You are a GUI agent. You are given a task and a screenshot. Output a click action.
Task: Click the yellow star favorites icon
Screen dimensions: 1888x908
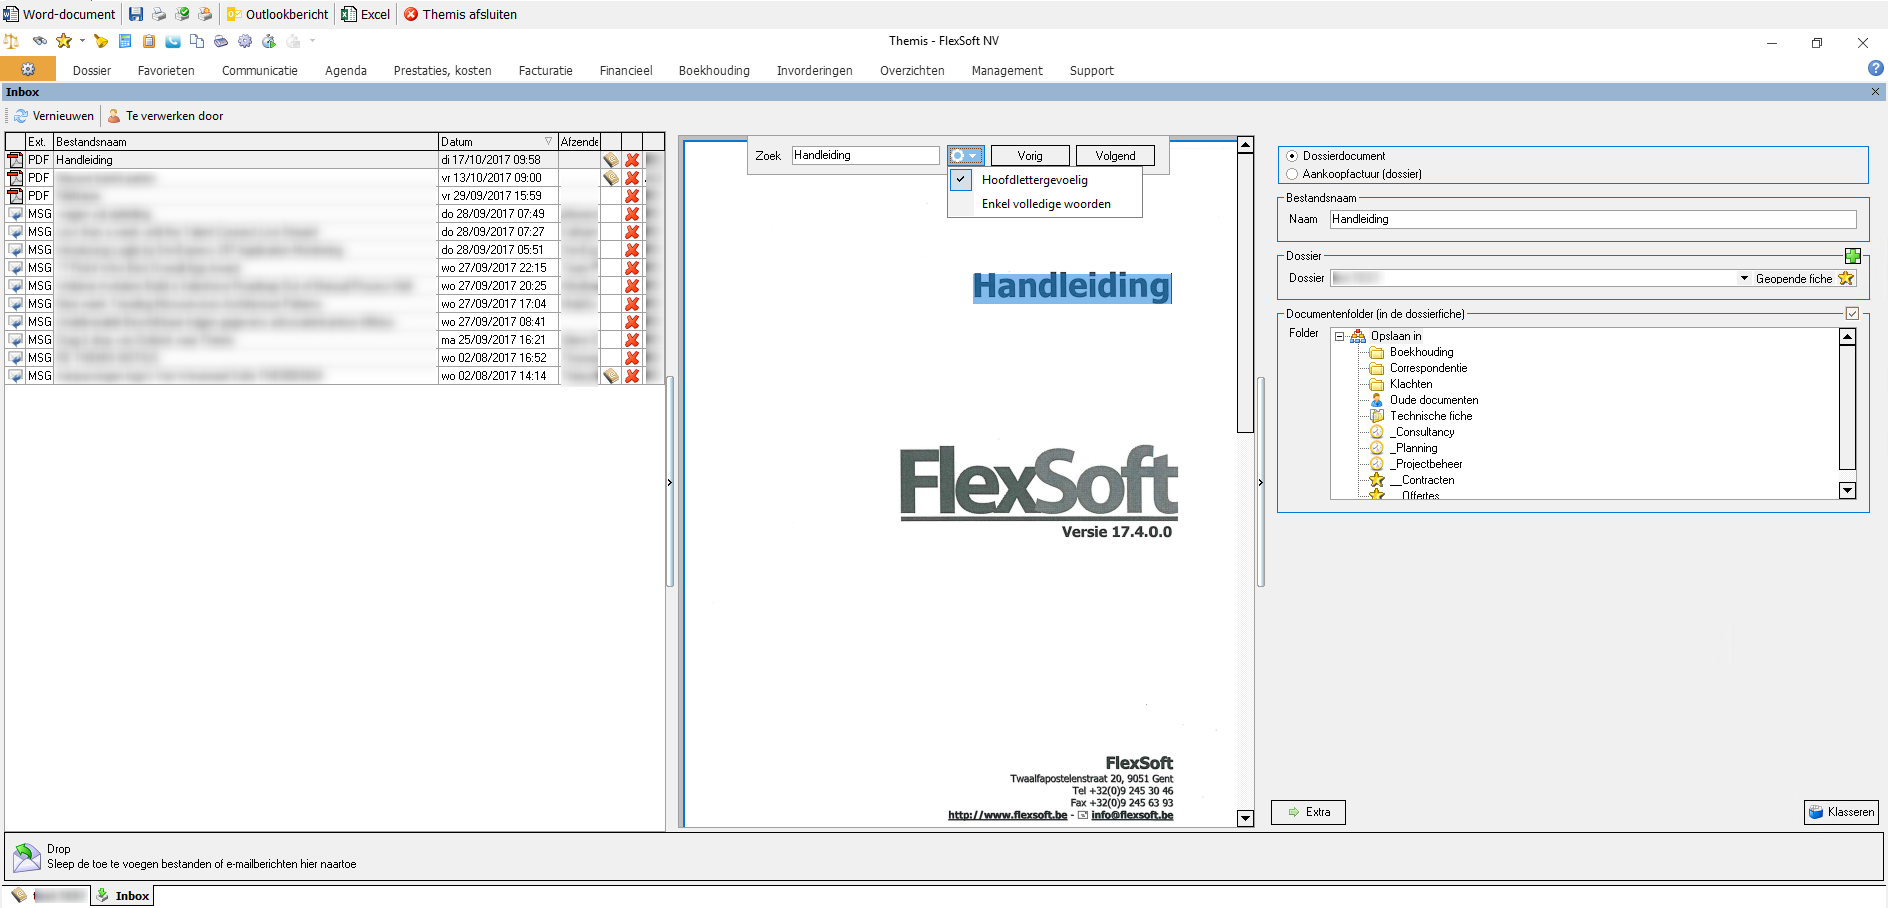64,41
